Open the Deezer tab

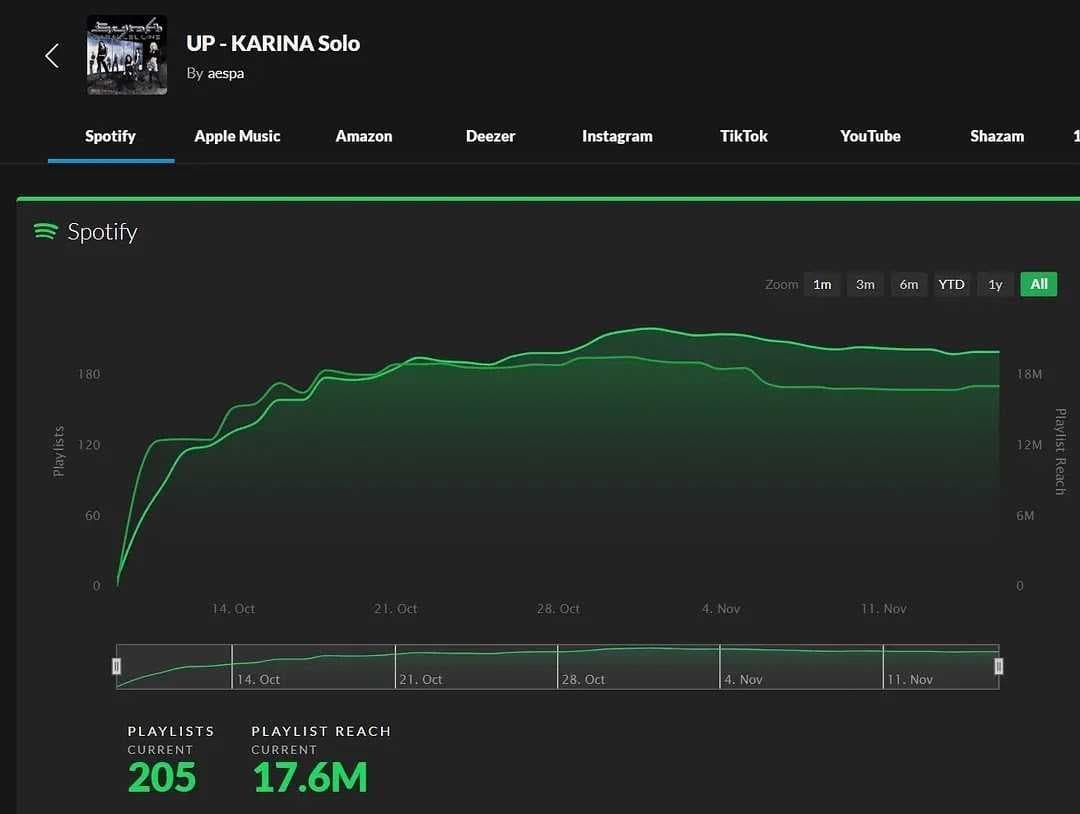490,136
